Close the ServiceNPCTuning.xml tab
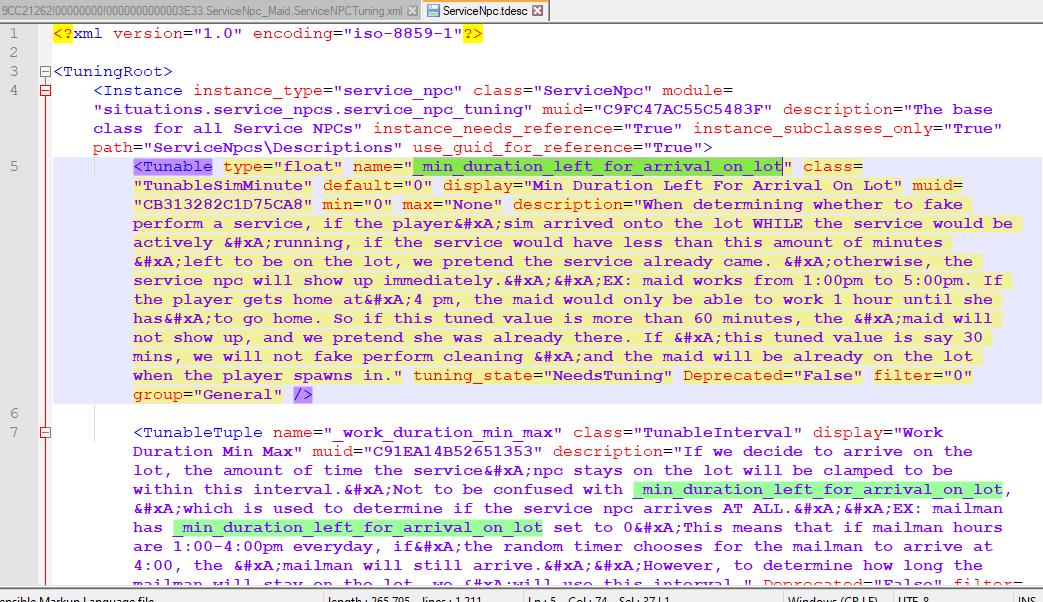The width and height of the screenshot is (1043, 602). click(x=413, y=11)
